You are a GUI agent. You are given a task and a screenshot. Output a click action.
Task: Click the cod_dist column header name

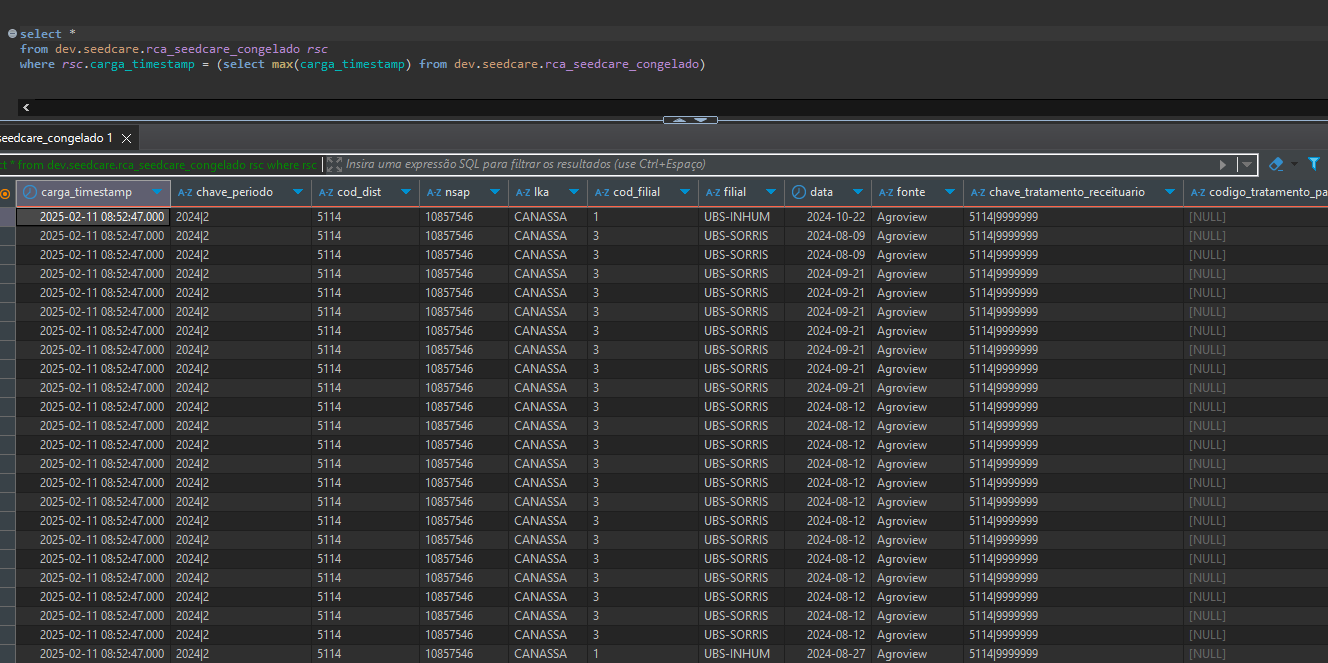point(359,192)
